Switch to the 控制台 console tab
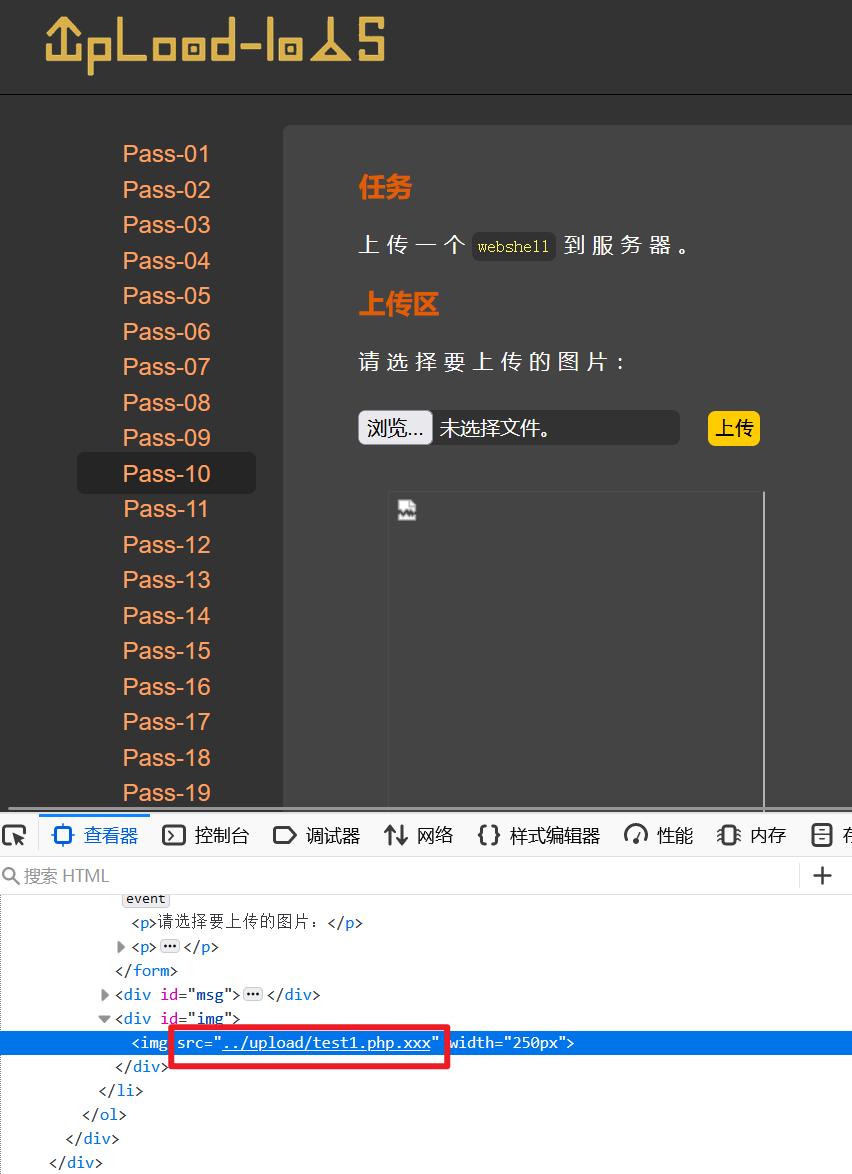The width and height of the screenshot is (852, 1174). click(206, 835)
